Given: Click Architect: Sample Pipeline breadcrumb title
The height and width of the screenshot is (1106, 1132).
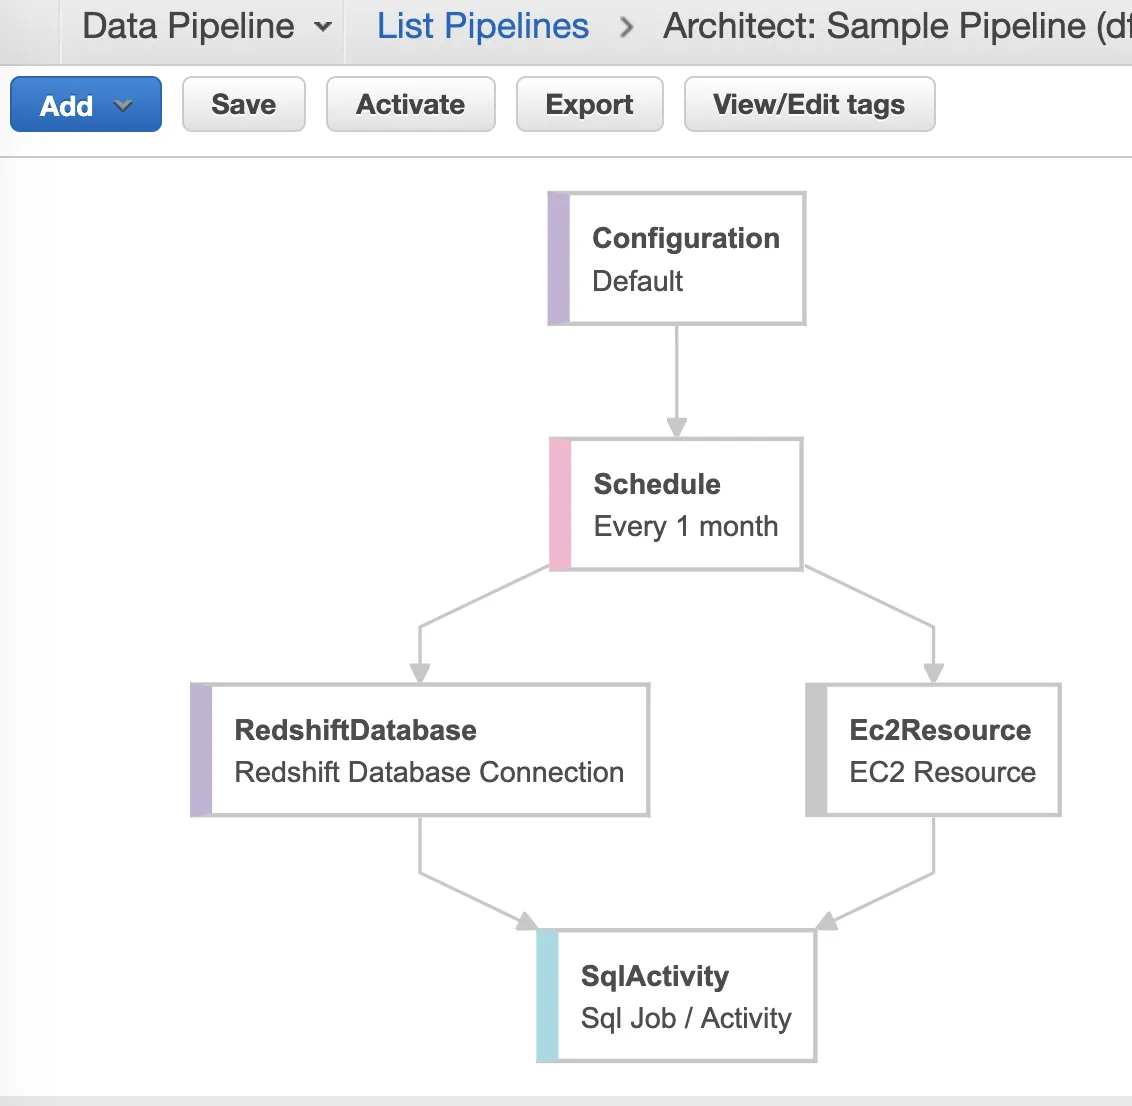Looking at the screenshot, I should (896, 27).
